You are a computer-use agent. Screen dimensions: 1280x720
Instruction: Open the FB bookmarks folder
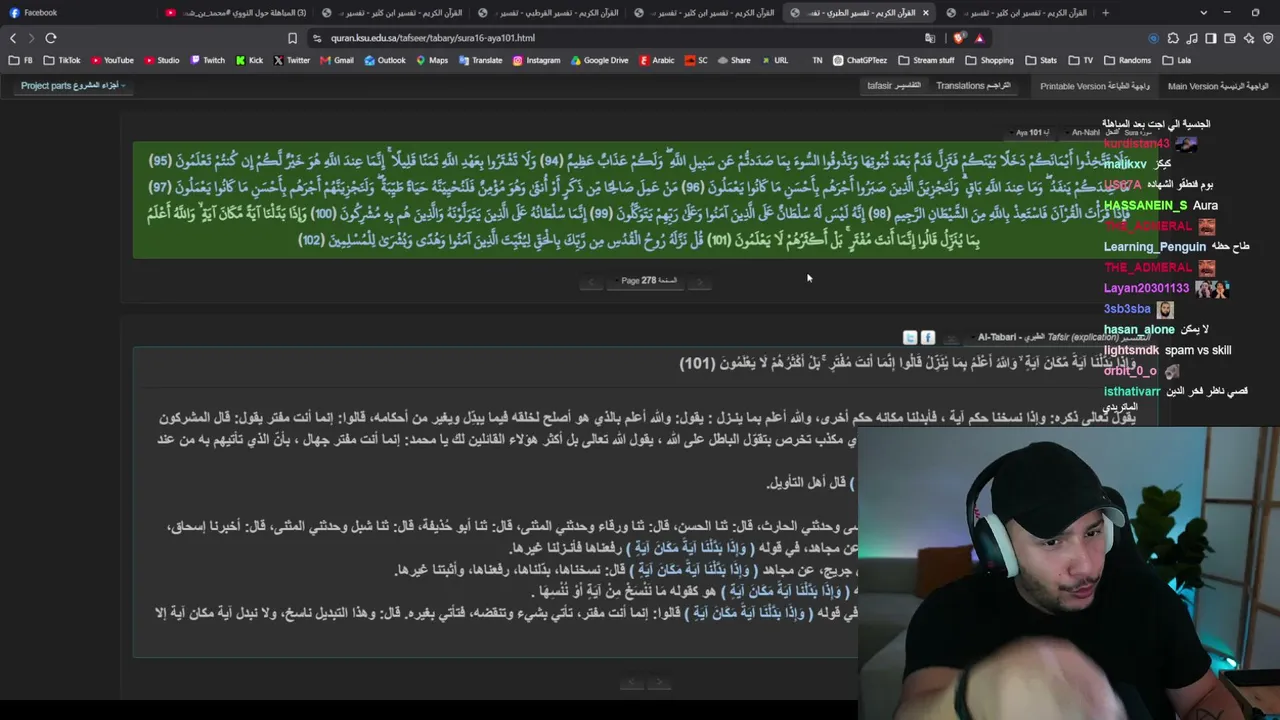point(21,60)
